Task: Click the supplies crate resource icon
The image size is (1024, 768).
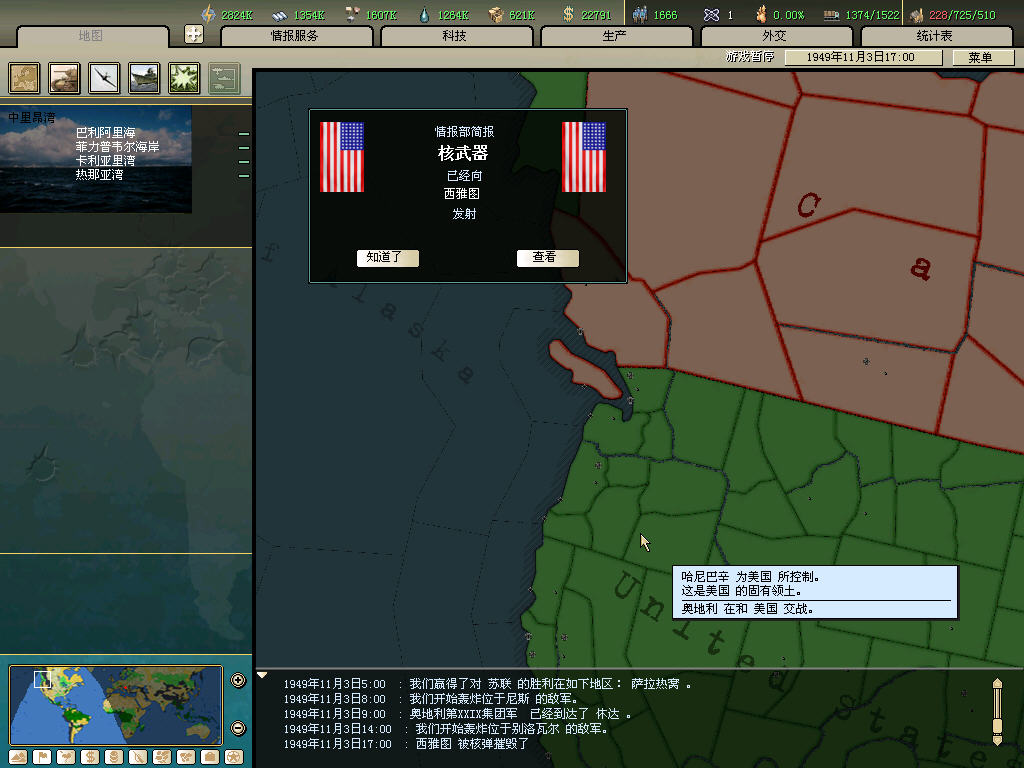Action: click(496, 14)
